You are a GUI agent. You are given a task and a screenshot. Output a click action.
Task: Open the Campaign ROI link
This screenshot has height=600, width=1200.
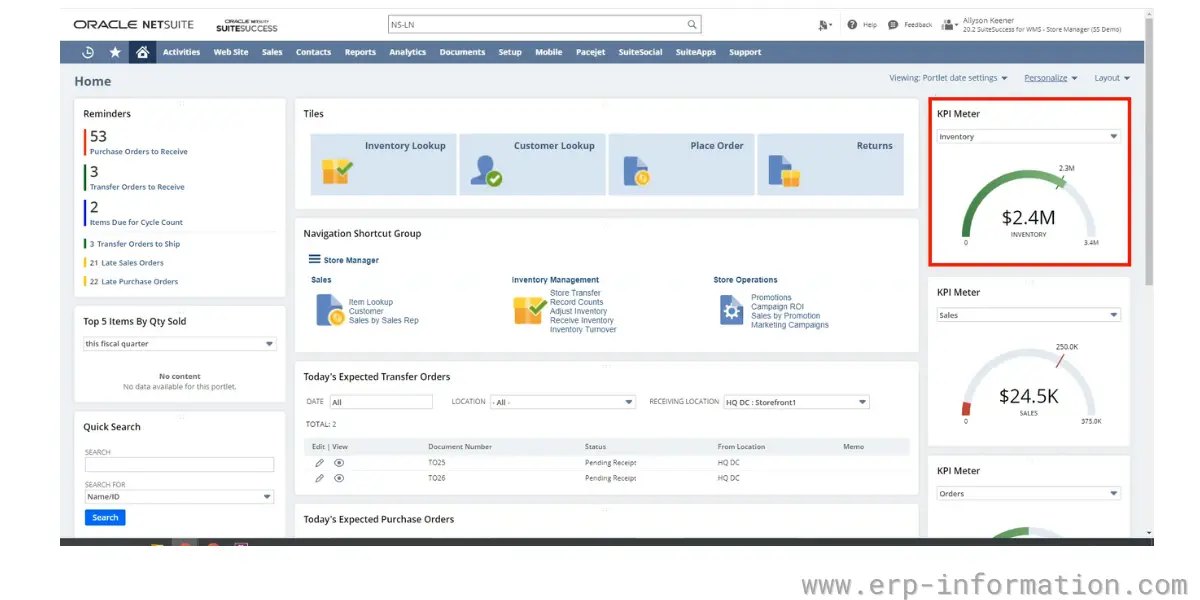777,307
